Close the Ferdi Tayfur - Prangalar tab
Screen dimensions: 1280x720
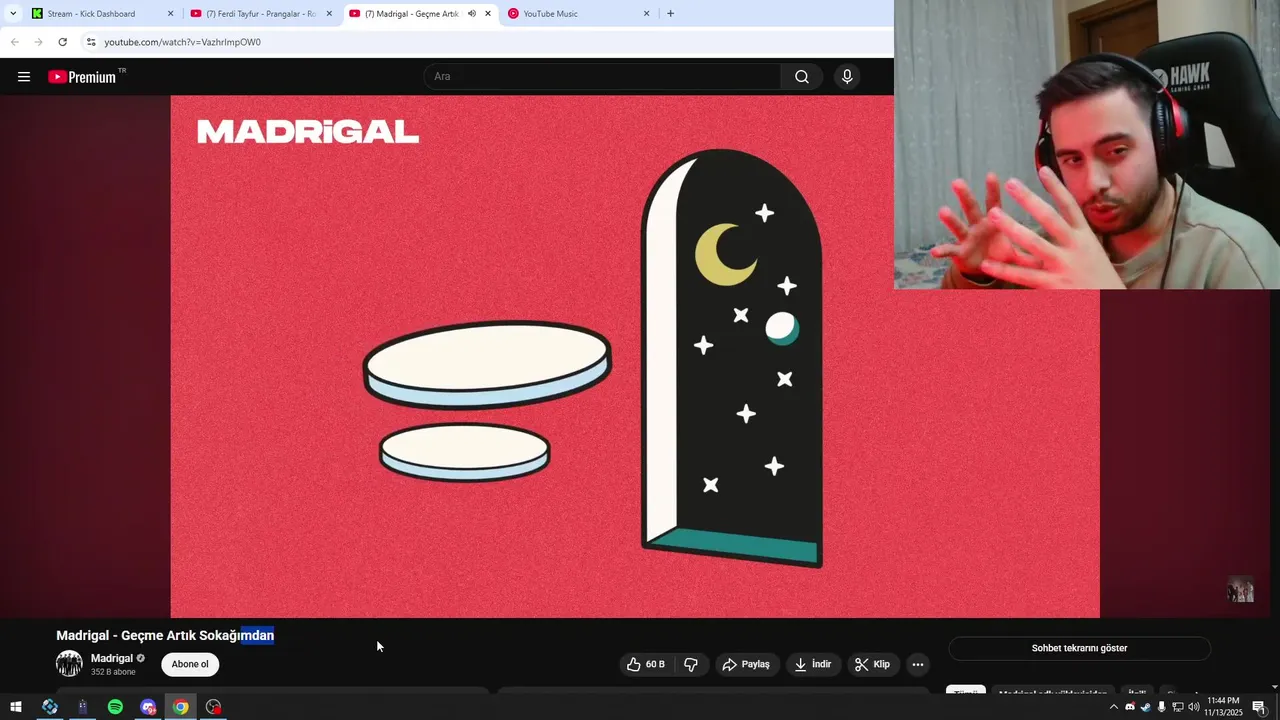[x=329, y=14]
